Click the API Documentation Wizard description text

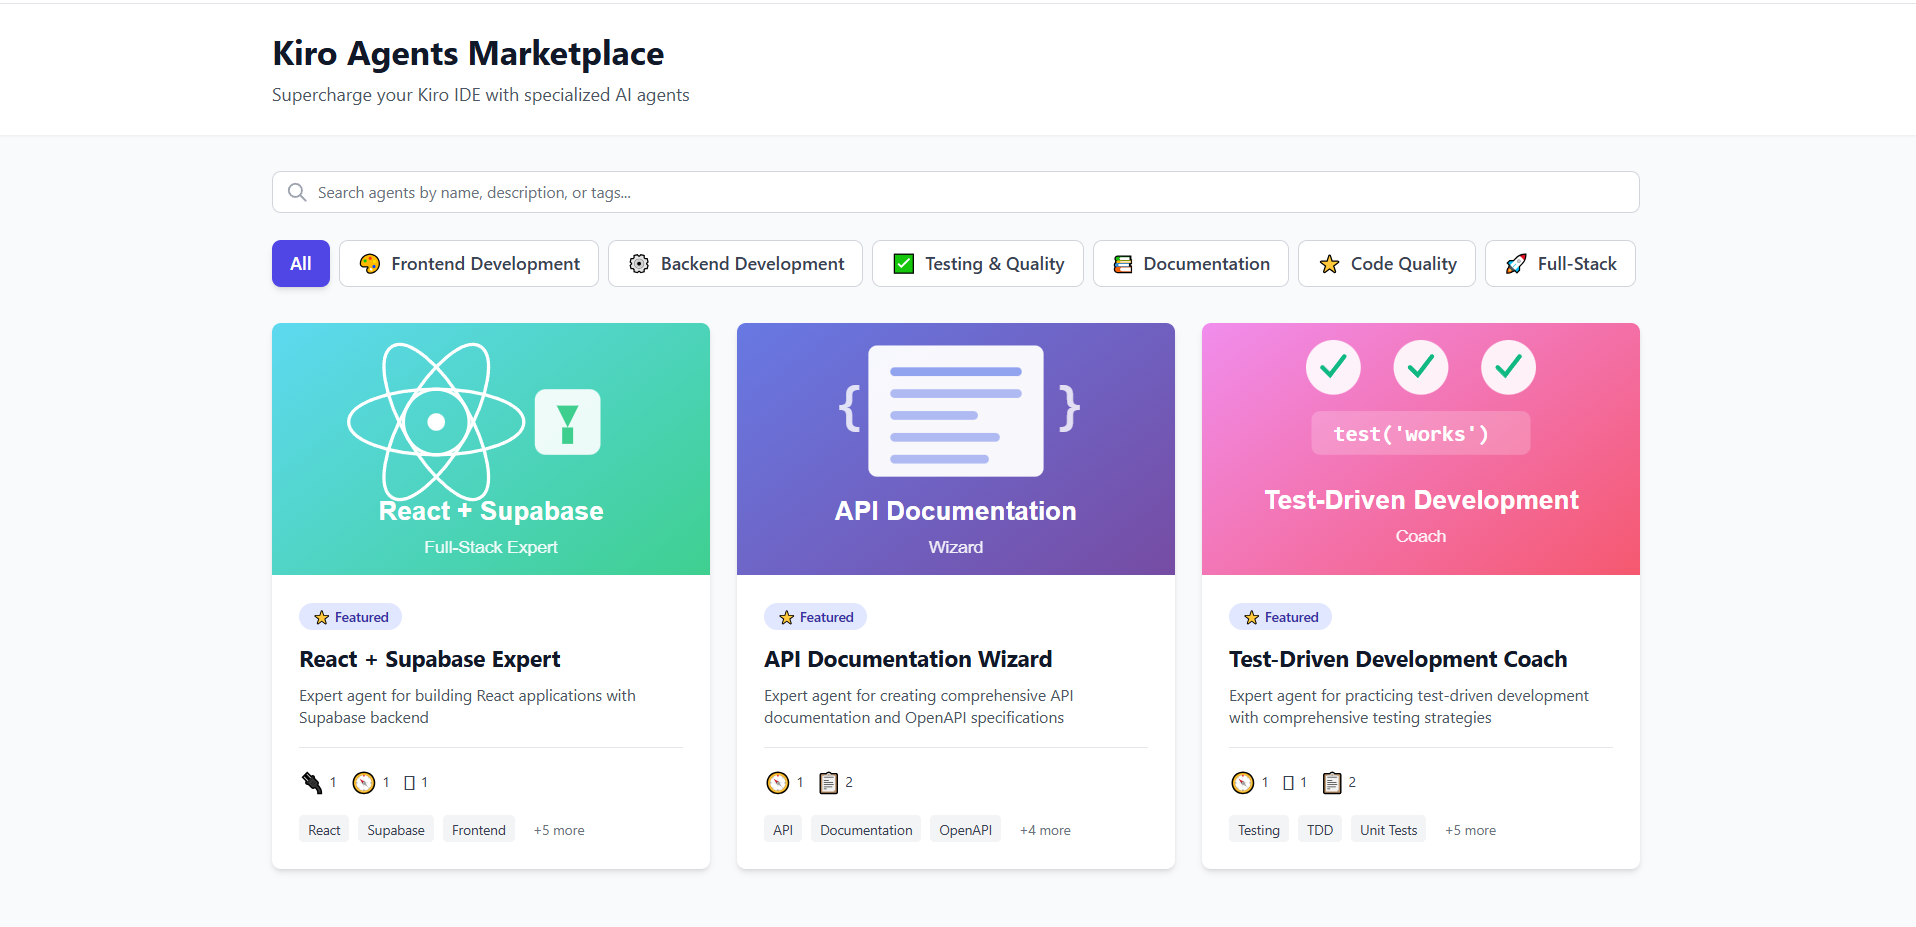[919, 706]
